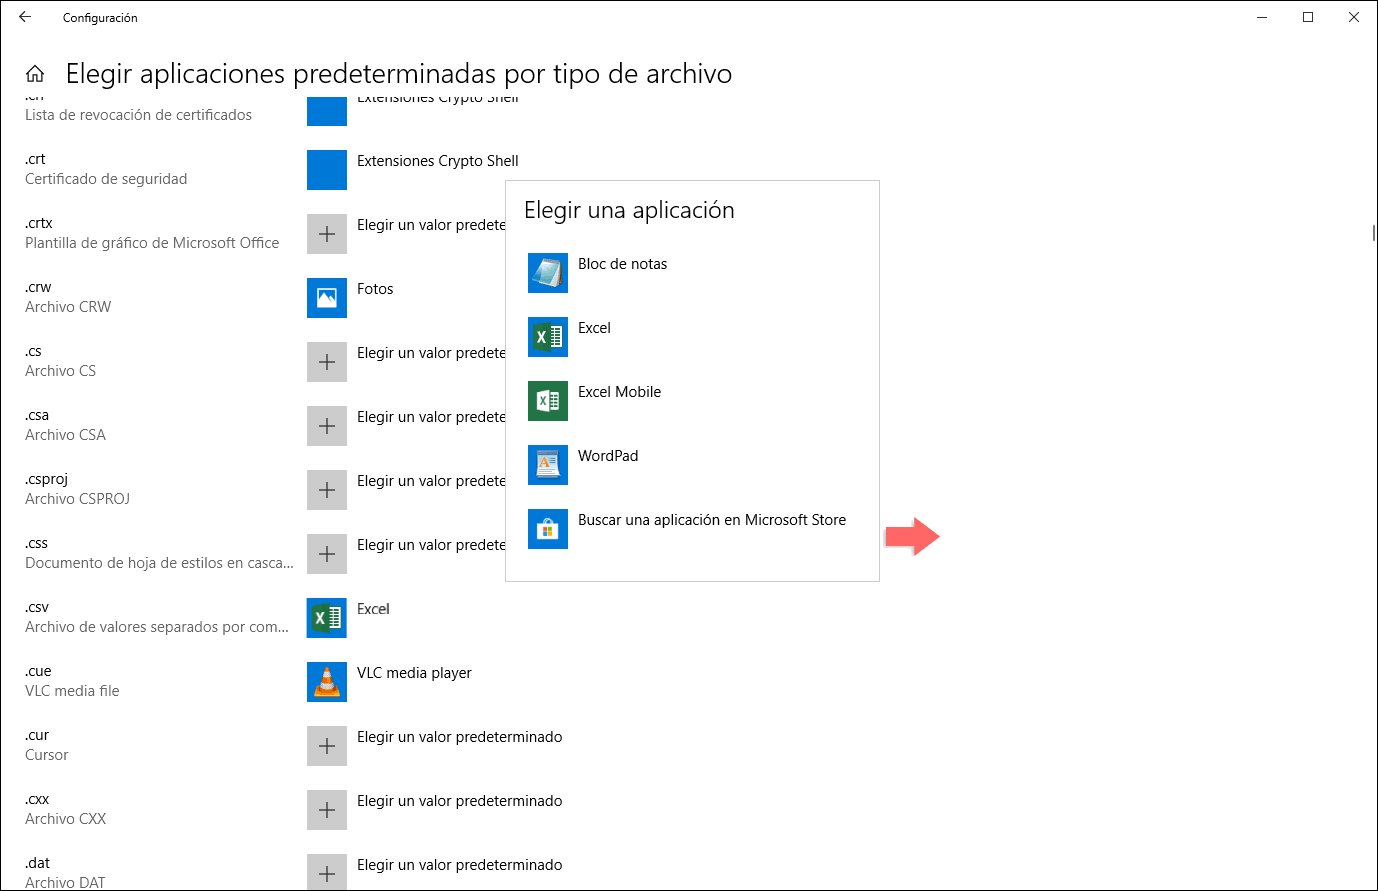Select the WordPad icon
Image resolution: width=1378 pixels, height=891 pixels.
(548, 465)
